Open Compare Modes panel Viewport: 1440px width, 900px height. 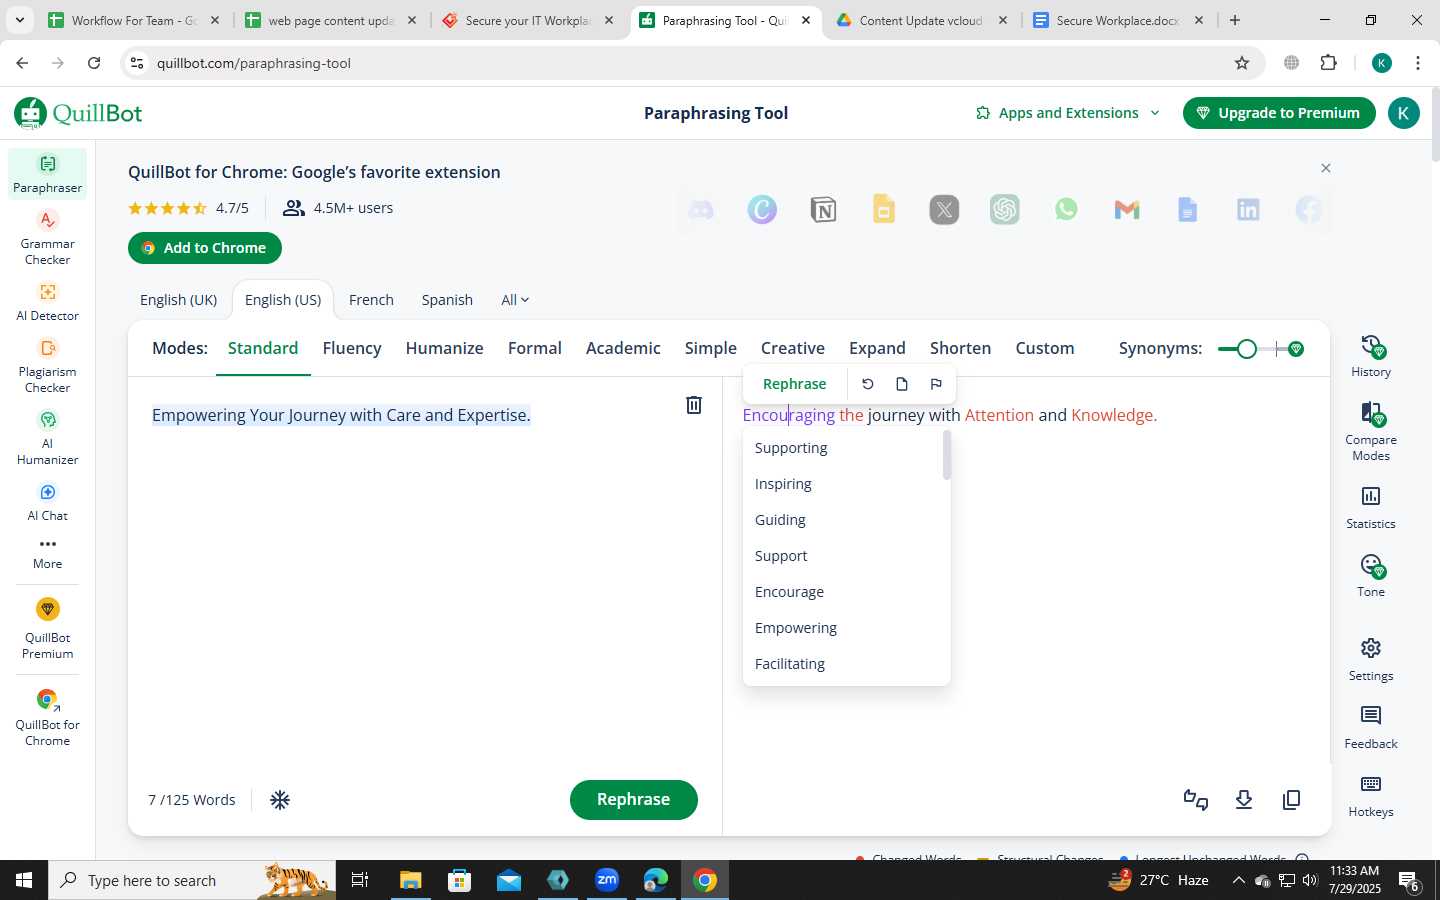[x=1371, y=431]
